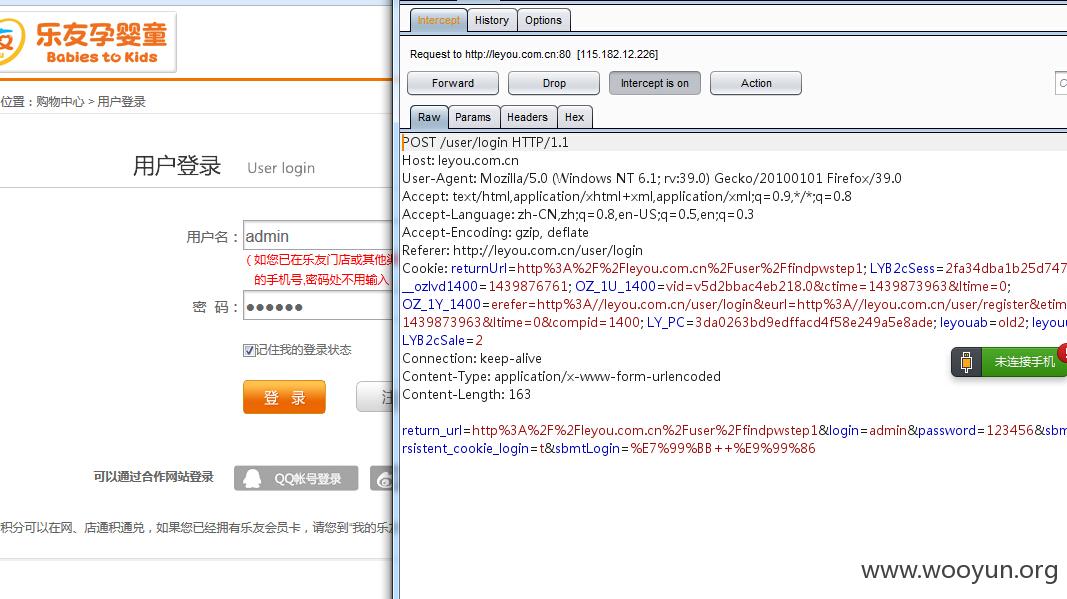1067x599 pixels.
Task: Click the User-Agent header line
Action: pyautogui.click(x=652, y=178)
